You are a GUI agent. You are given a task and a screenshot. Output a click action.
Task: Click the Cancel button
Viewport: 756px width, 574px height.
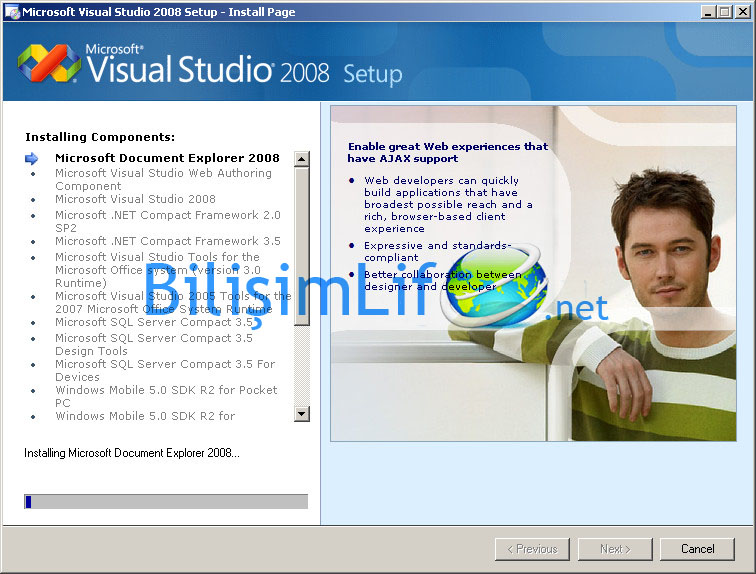(x=697, y=549)
